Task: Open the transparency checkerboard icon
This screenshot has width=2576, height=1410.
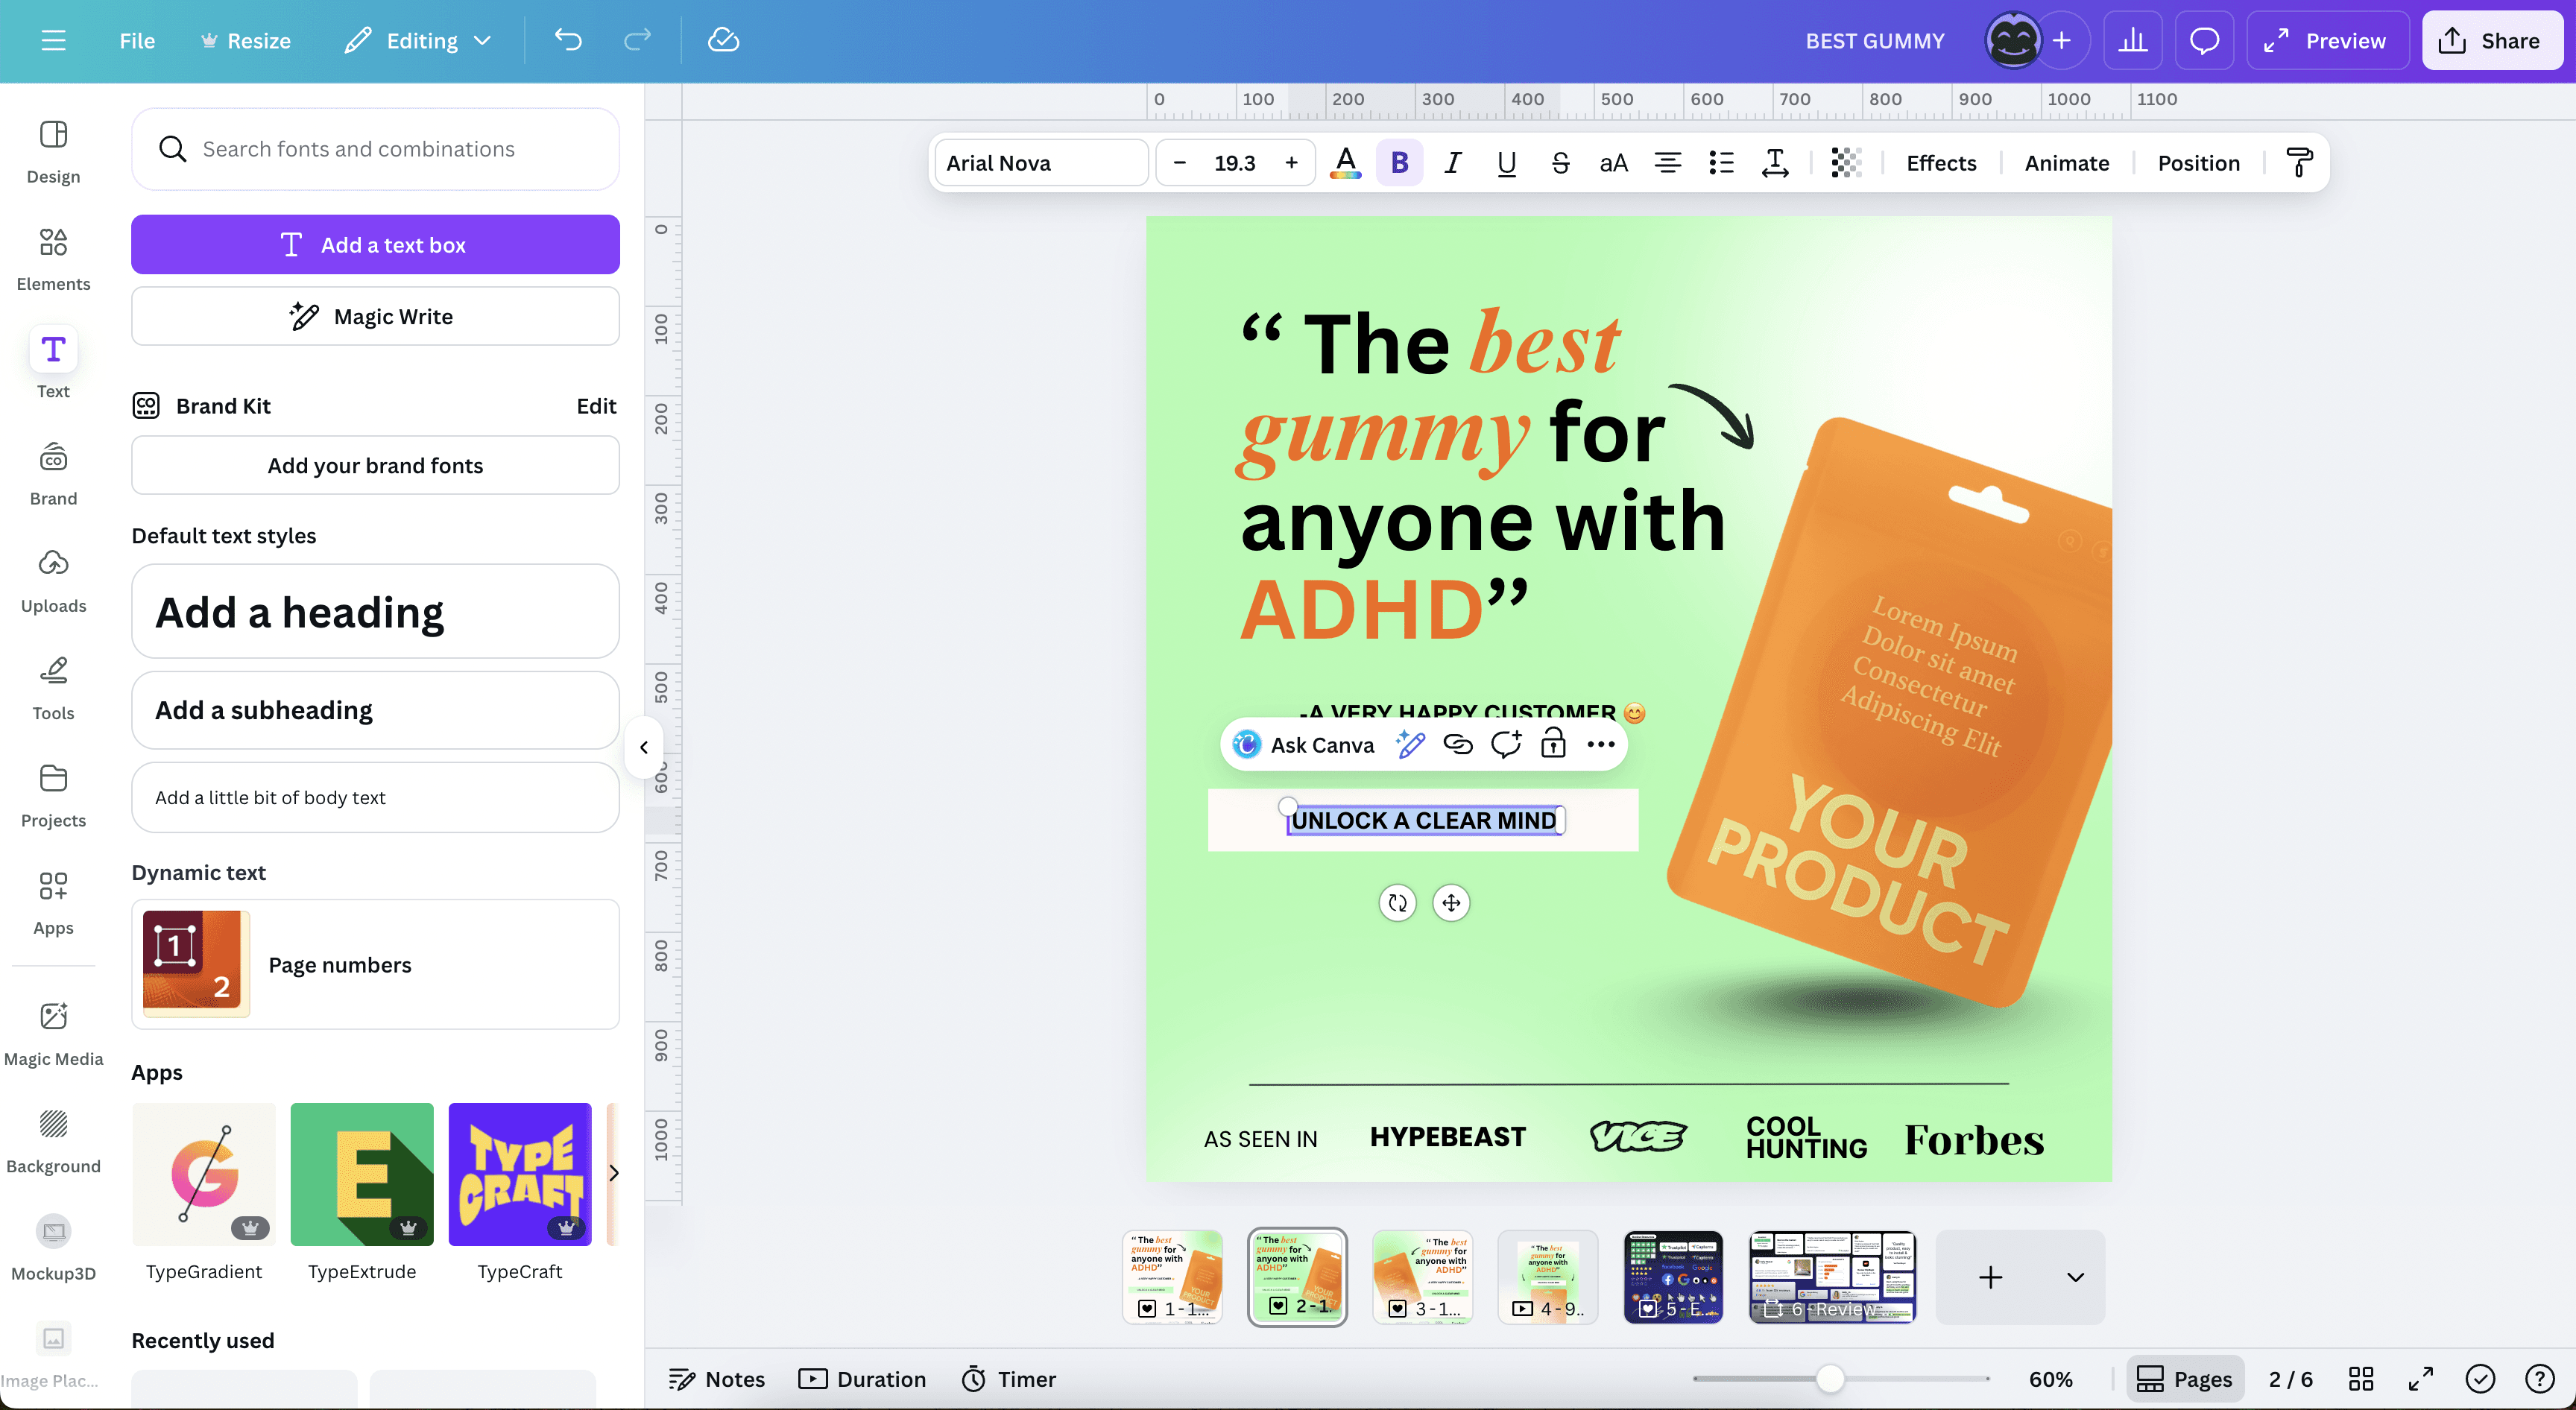Action: pyautogui.click(x=1845, y=163)
